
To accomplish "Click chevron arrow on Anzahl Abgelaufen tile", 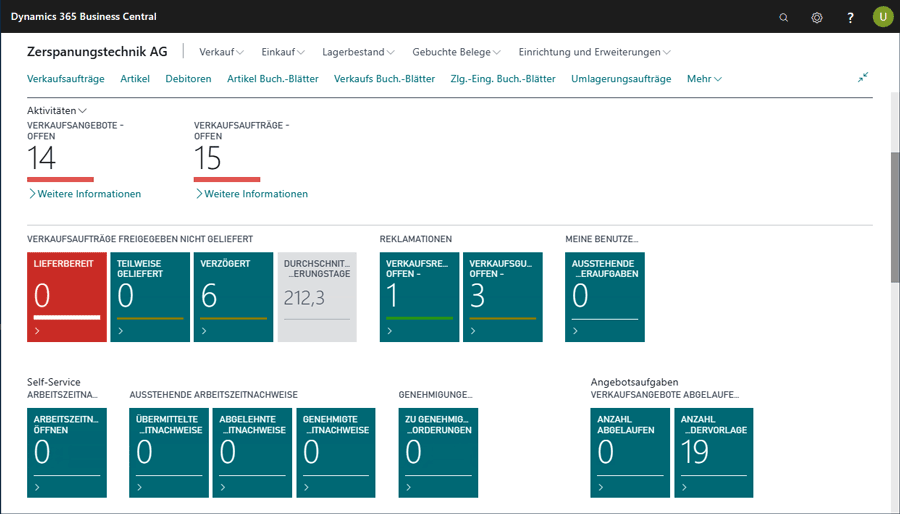I will point(600,487).
